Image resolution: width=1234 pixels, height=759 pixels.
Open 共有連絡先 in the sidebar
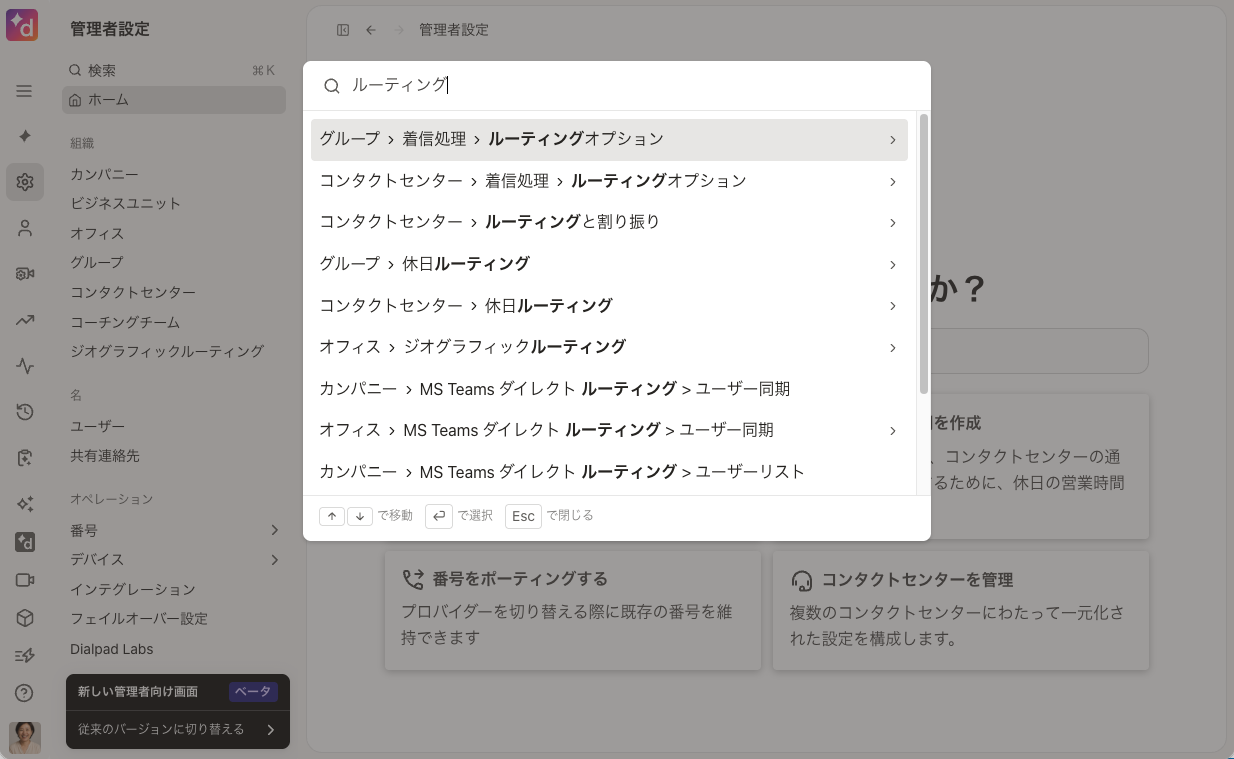(105, 455)
